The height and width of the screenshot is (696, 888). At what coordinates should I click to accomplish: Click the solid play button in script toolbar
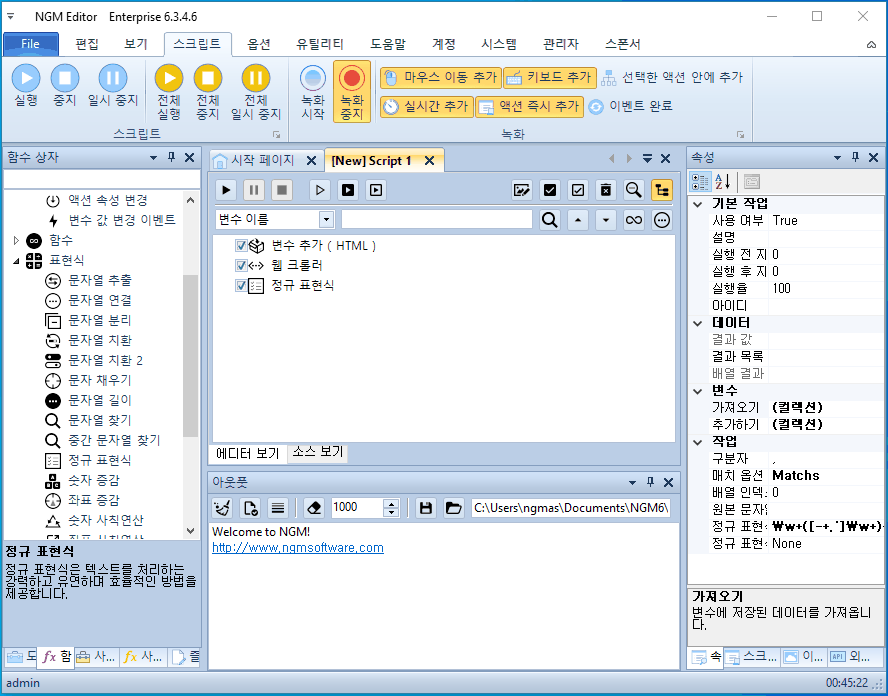coord(227,190)
